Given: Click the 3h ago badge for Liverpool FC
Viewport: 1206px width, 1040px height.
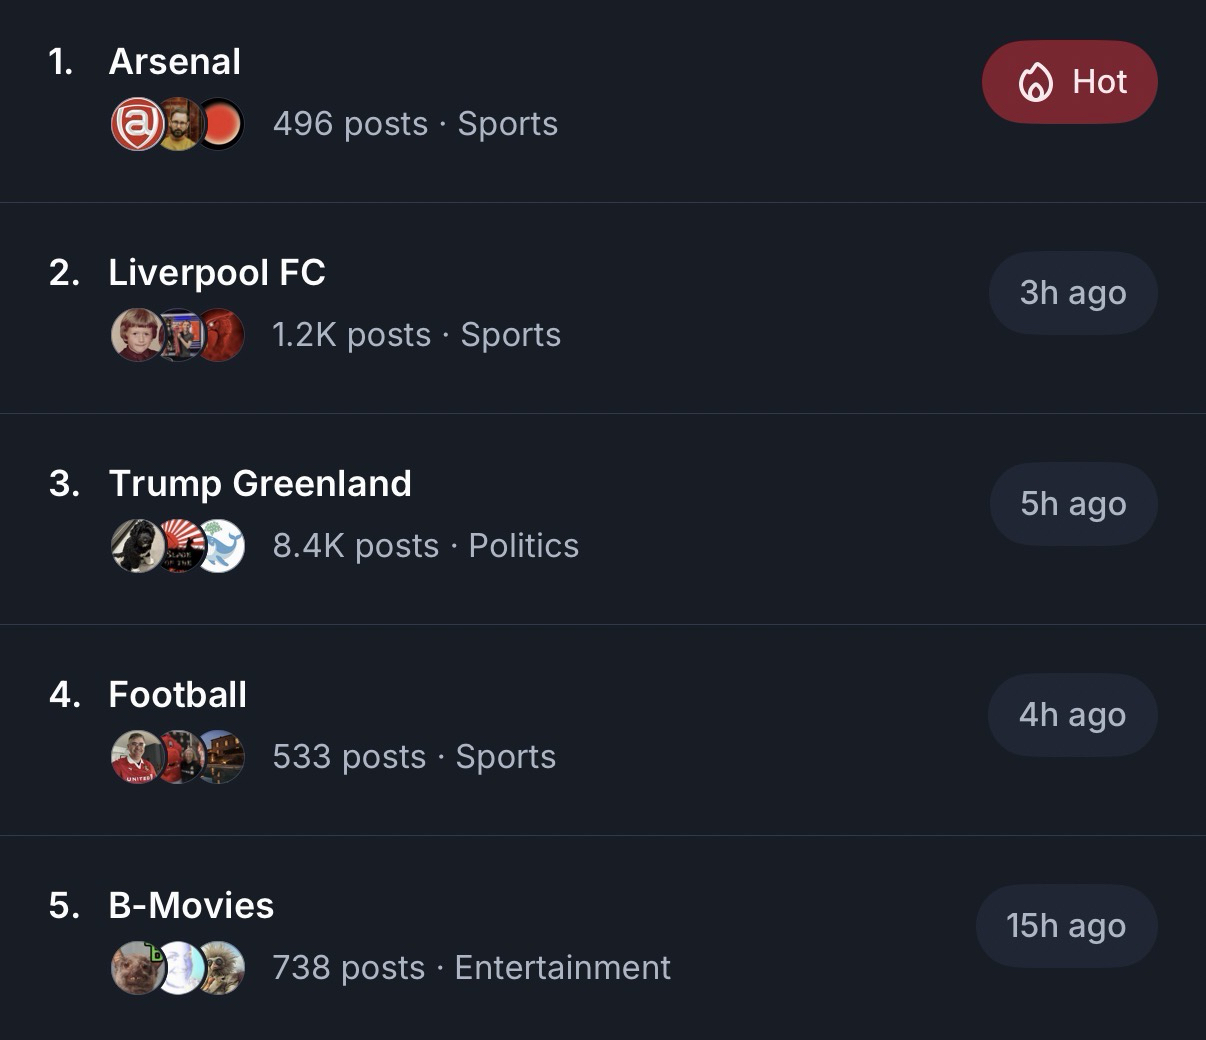Looking at the screenshot, I should pyautogui.click(x=1073, y=293).
